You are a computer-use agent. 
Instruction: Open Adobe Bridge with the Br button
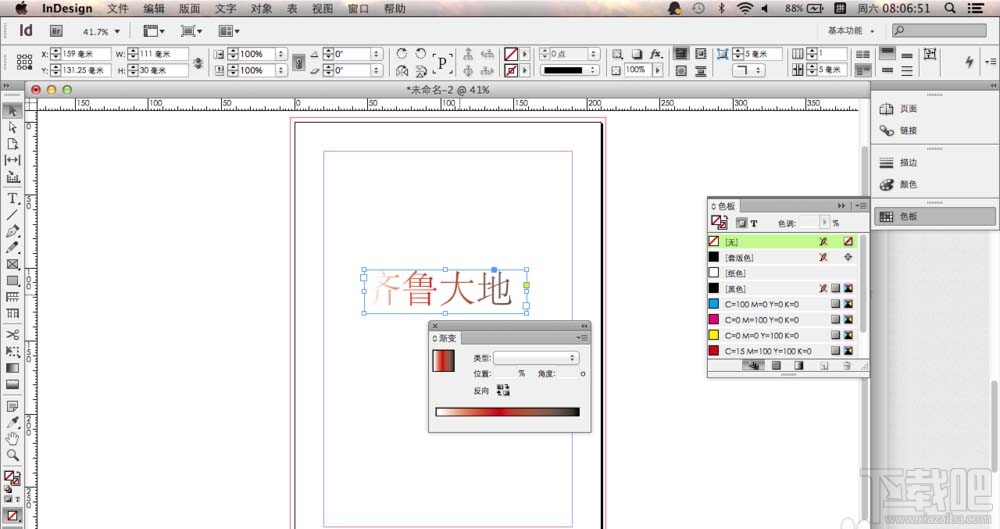(x=56, y=31)
